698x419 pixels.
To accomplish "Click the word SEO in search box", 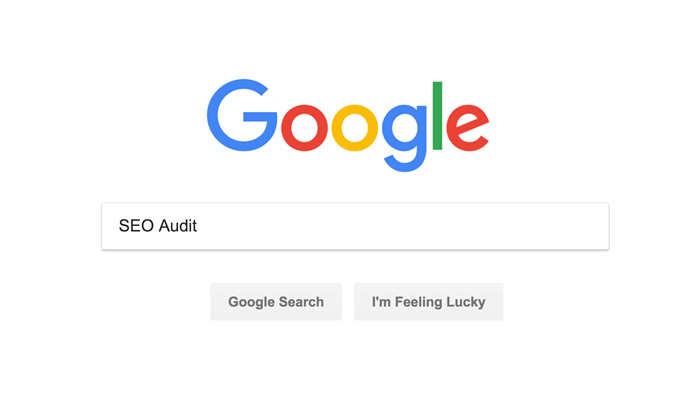I will click(x=136, y=226).
